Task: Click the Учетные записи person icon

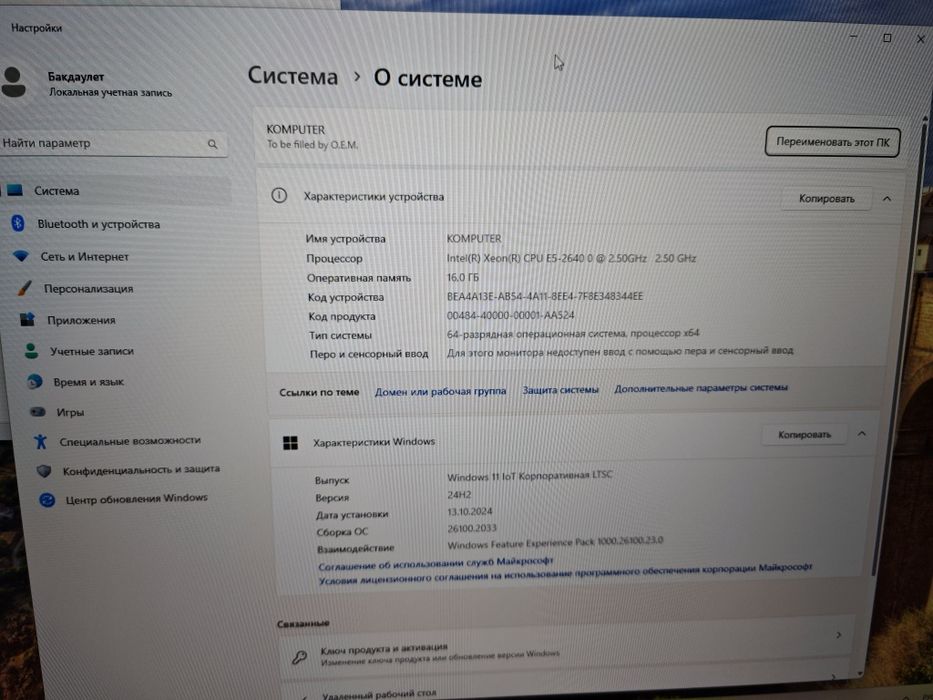Action: (32, 351)
